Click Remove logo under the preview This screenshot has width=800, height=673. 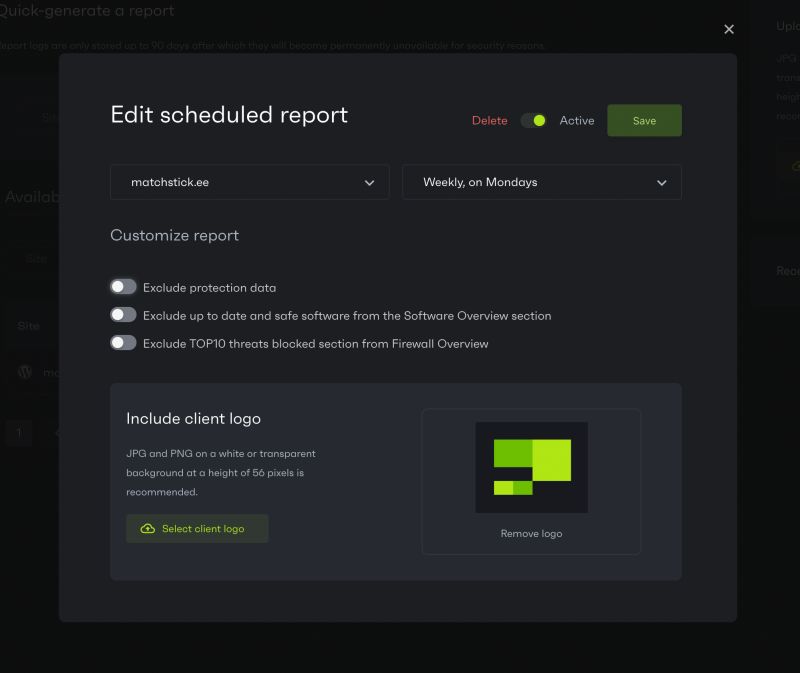click(x=530, y=533)
